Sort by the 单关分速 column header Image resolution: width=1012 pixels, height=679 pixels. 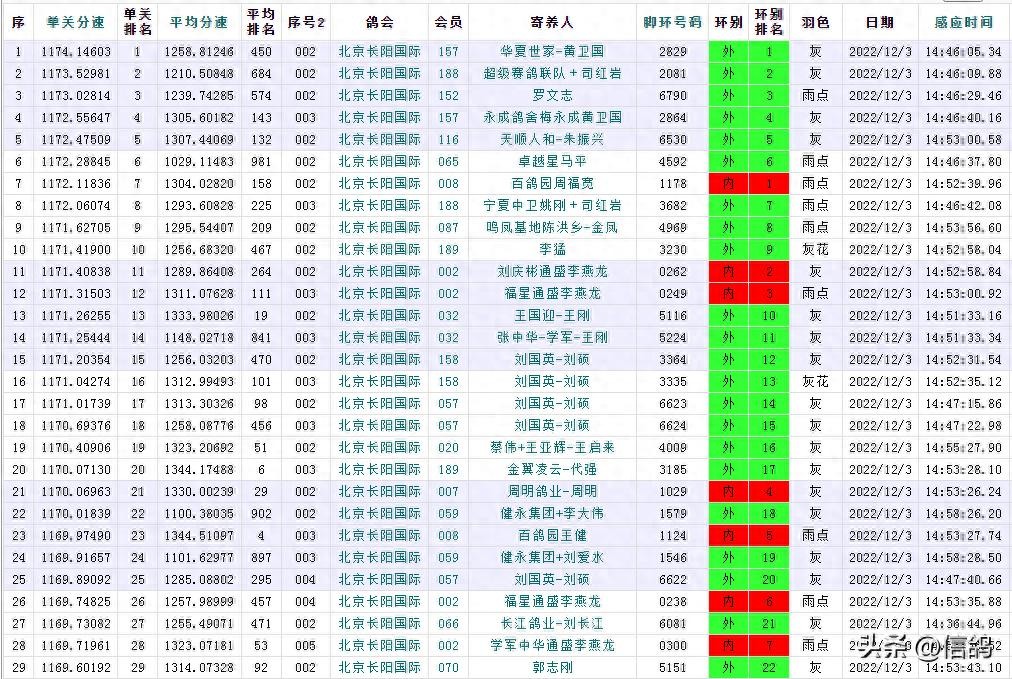(75, 21)
